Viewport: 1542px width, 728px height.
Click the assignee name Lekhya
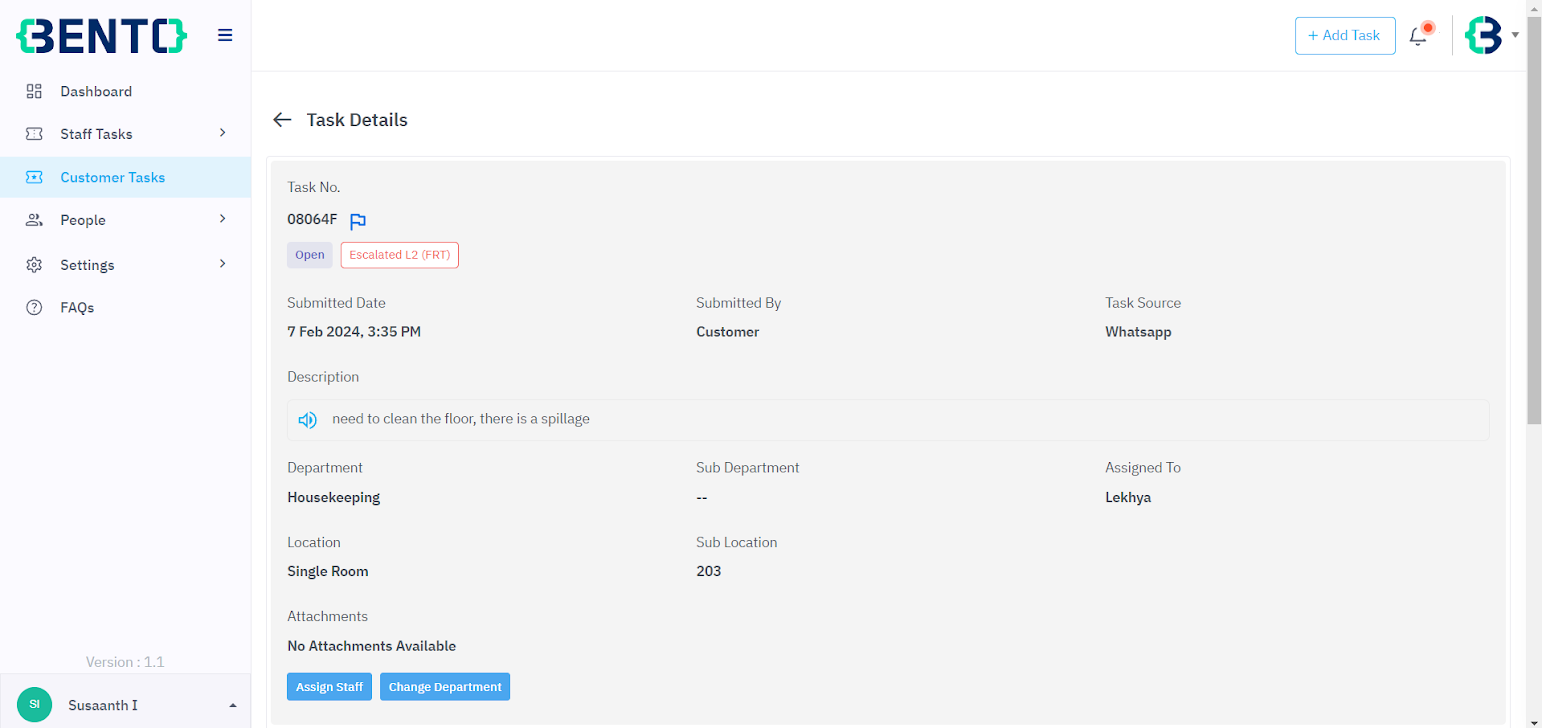pos(1128,497)
